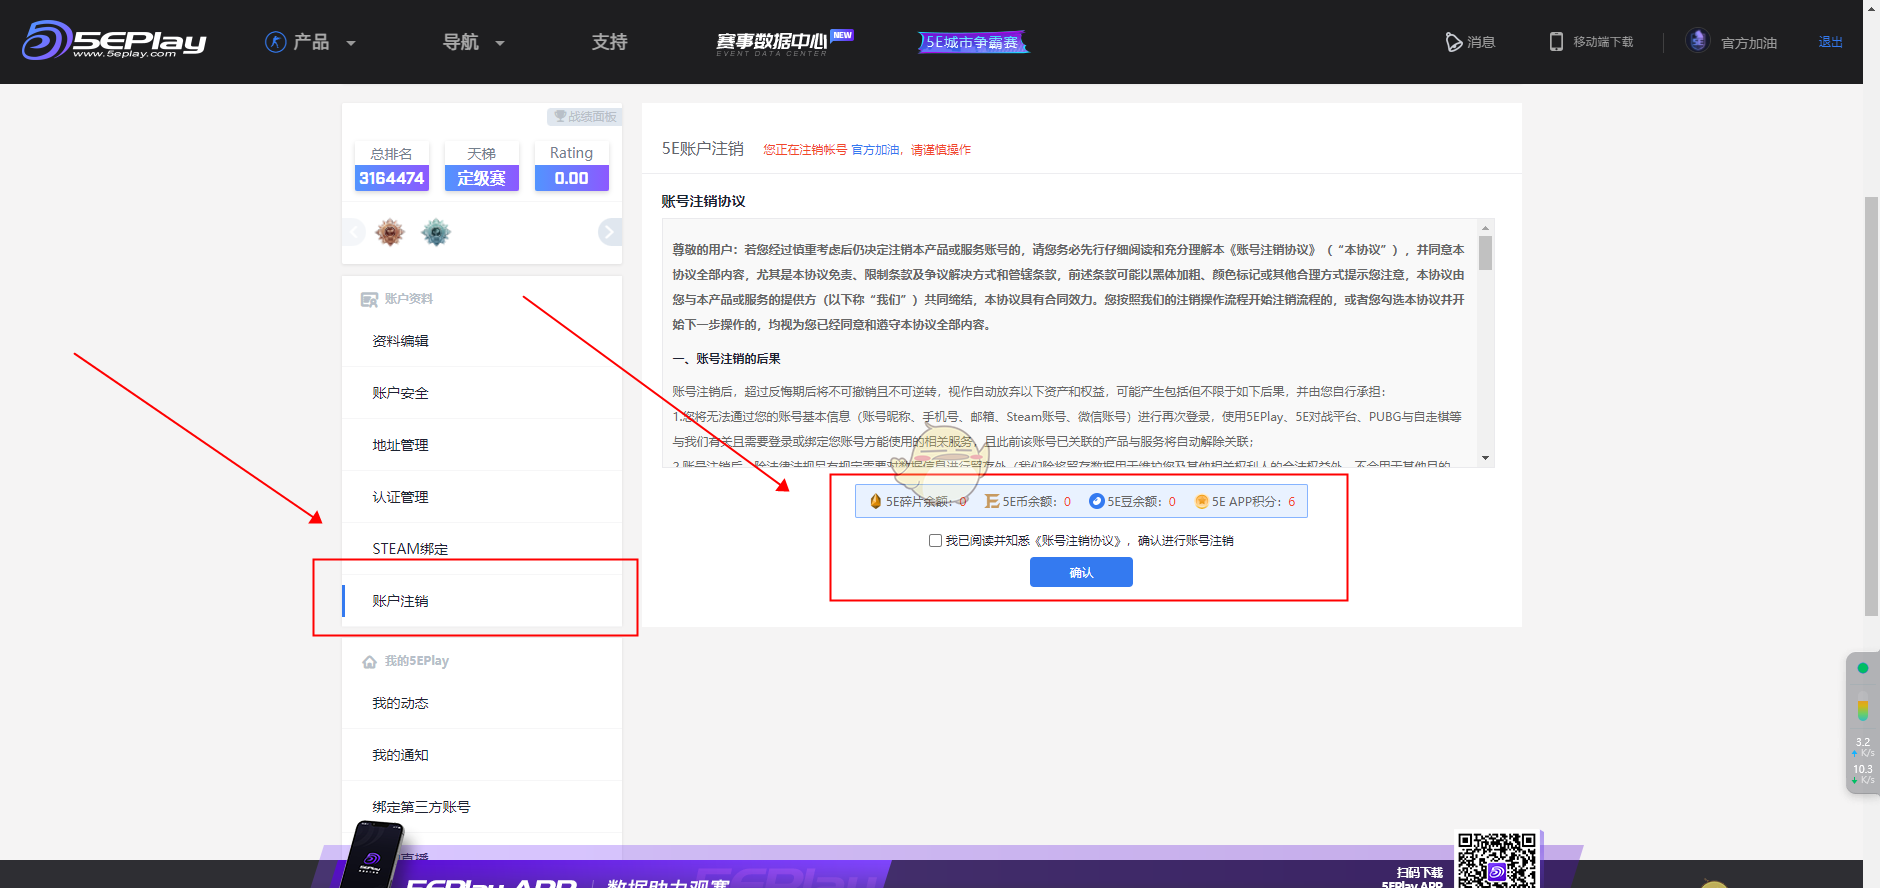
Task: Open 赛事数据中心 event data center
Action: point(784,42)
